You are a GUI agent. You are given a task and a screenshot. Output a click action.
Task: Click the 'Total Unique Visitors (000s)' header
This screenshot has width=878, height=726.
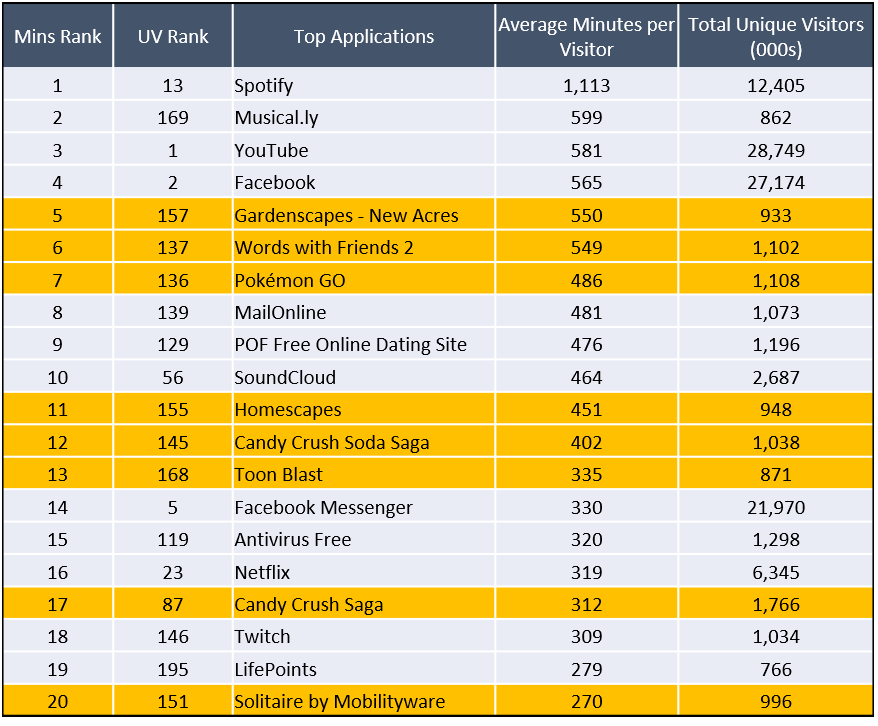(x=776, y=36)
